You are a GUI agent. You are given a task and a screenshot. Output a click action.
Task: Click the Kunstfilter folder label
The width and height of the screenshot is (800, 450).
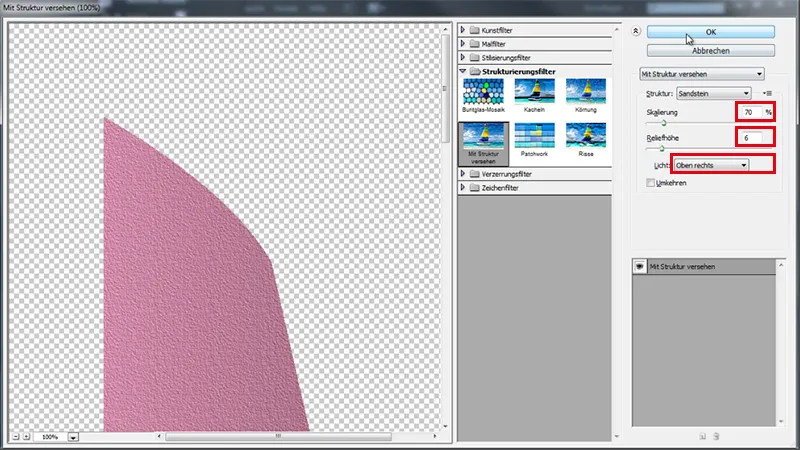coord(497,30)
